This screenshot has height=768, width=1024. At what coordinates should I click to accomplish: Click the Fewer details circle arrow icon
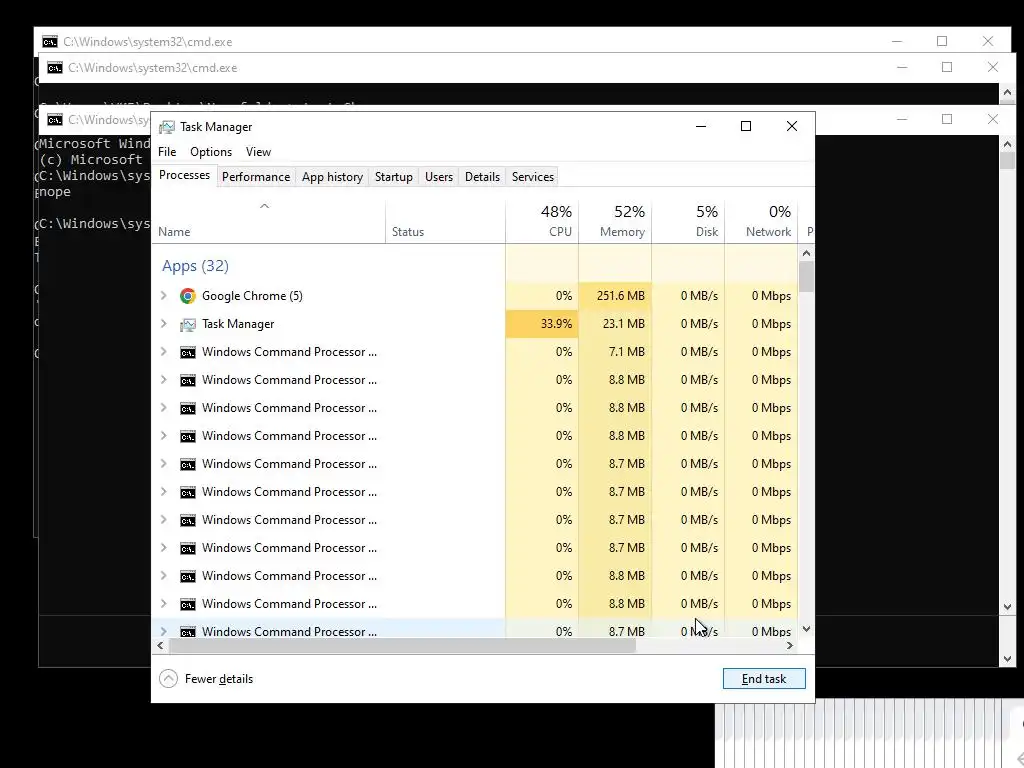(168, 679)
